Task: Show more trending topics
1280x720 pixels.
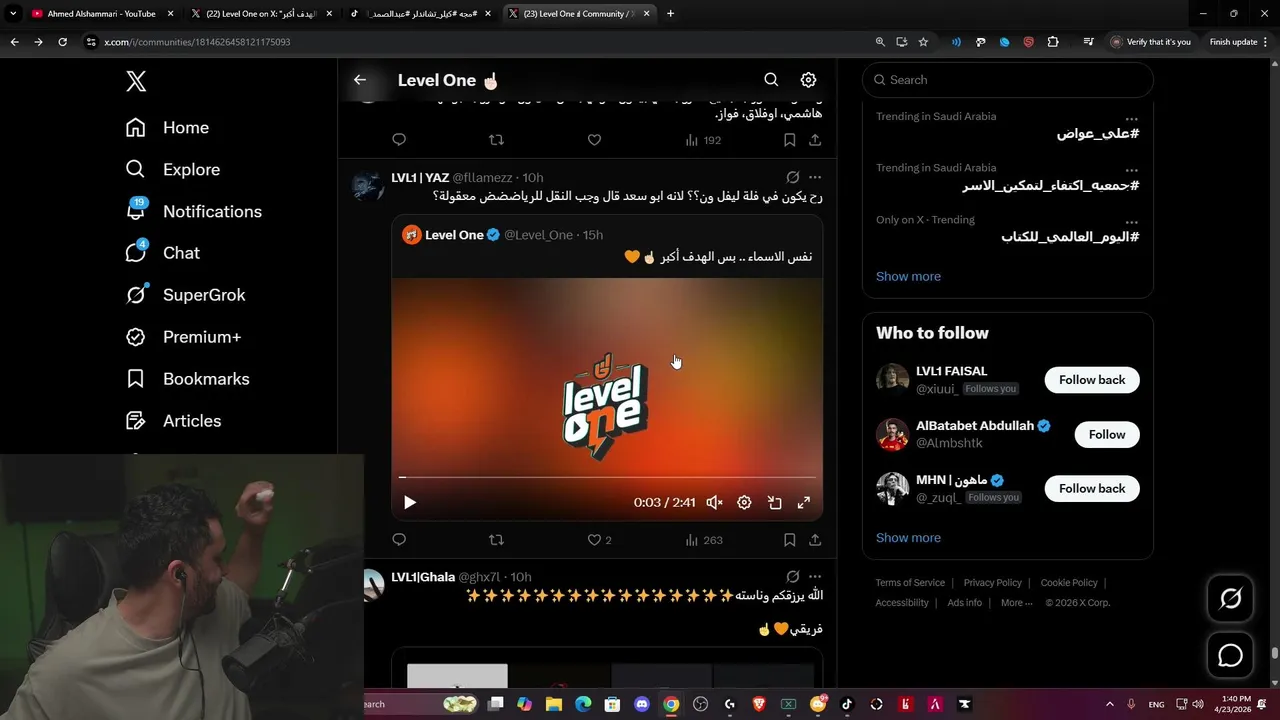Action: click(908, 277)
